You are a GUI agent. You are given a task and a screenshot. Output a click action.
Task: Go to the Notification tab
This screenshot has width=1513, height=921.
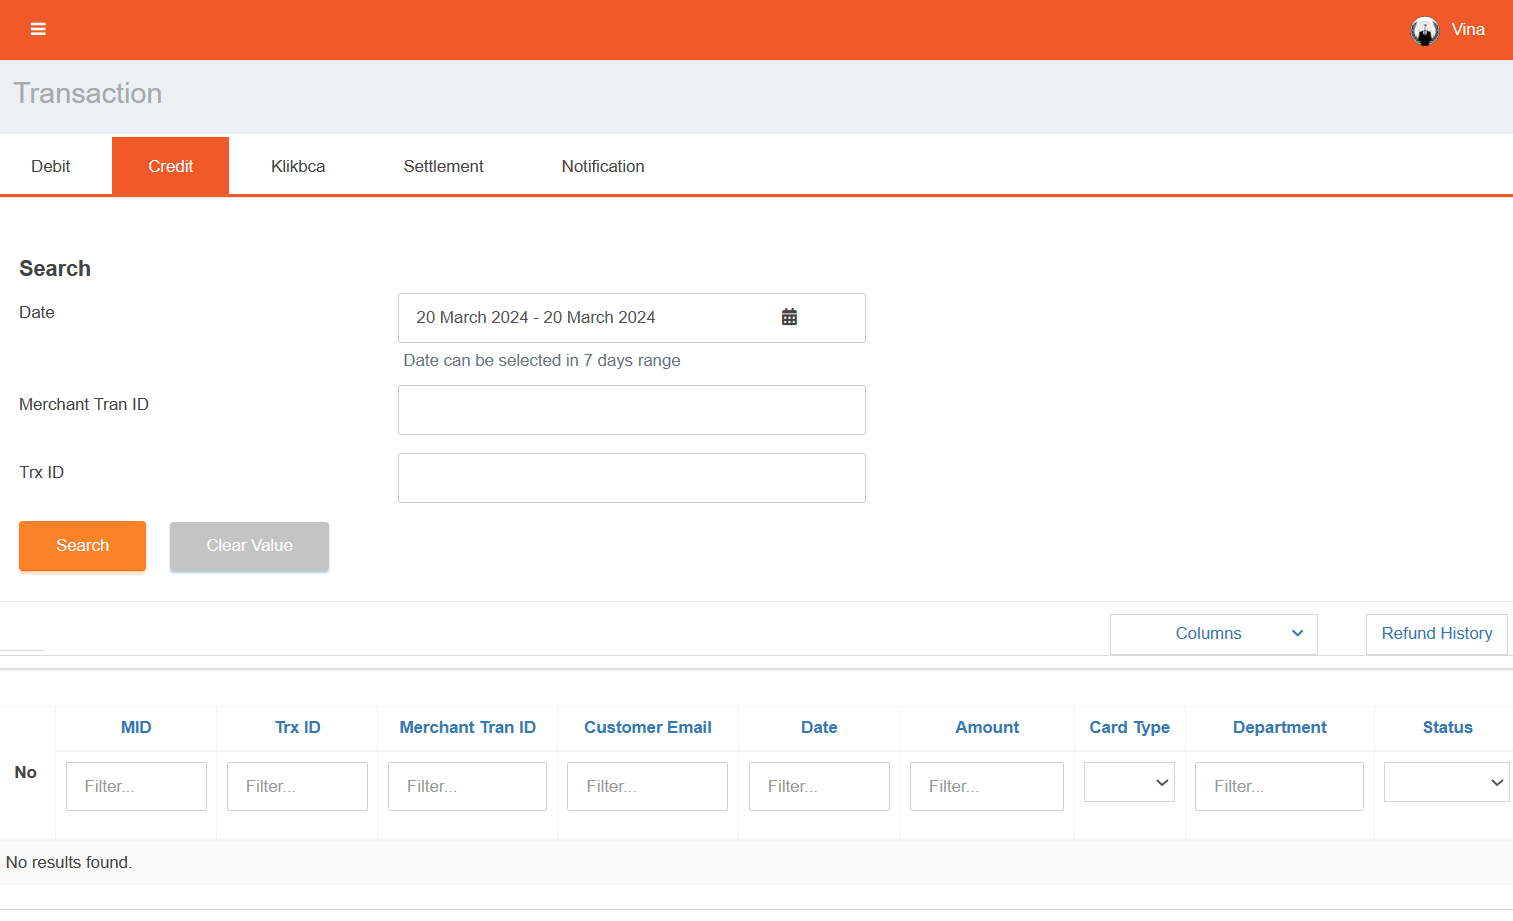pyautogui.click(x=602, y=166)
